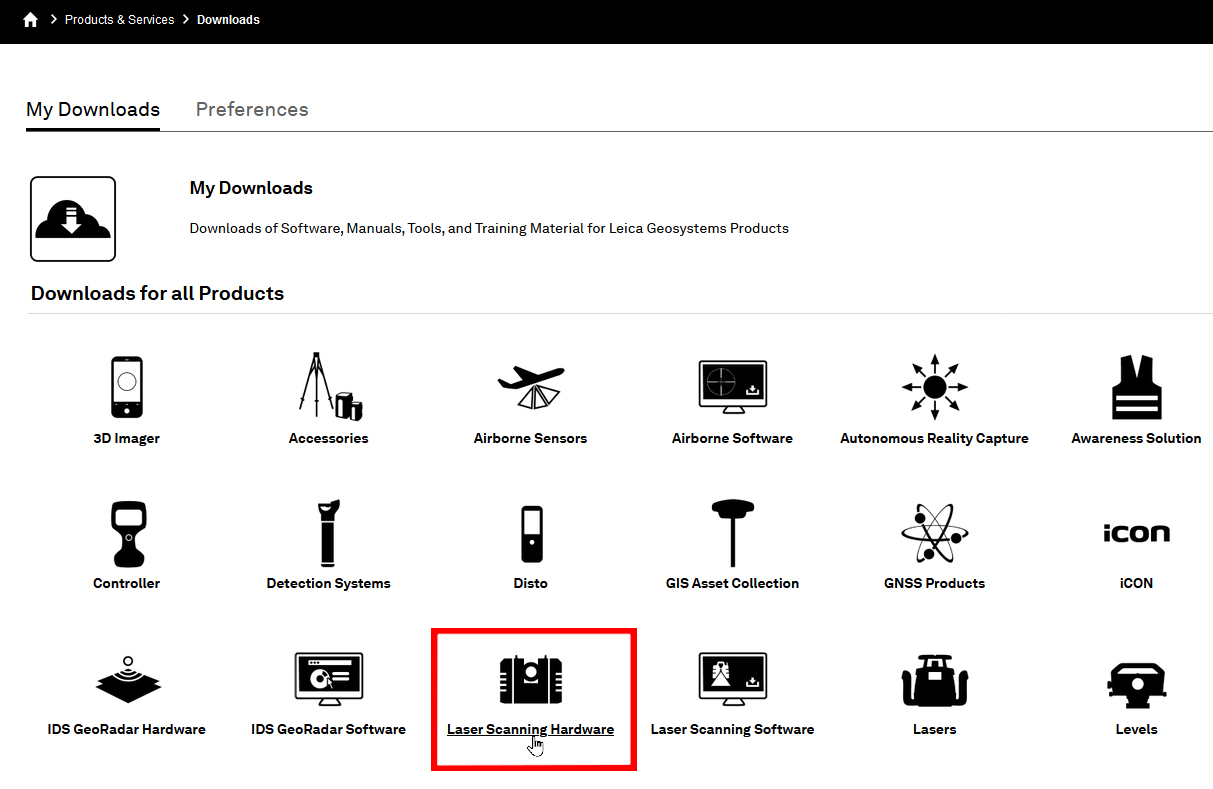Click the Accessories label
1213x789 pixels.
329,438
